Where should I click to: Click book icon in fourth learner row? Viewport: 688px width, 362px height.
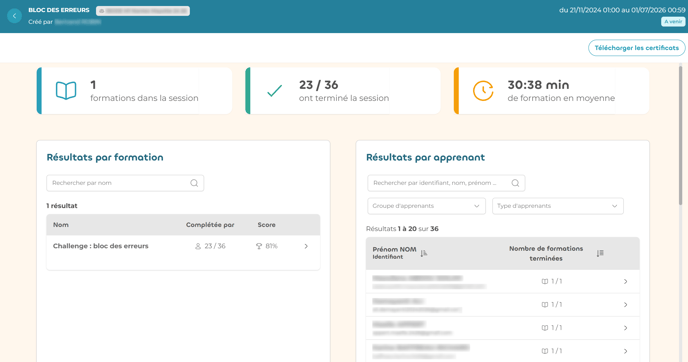pyautogui.click(x=545, y=351)
